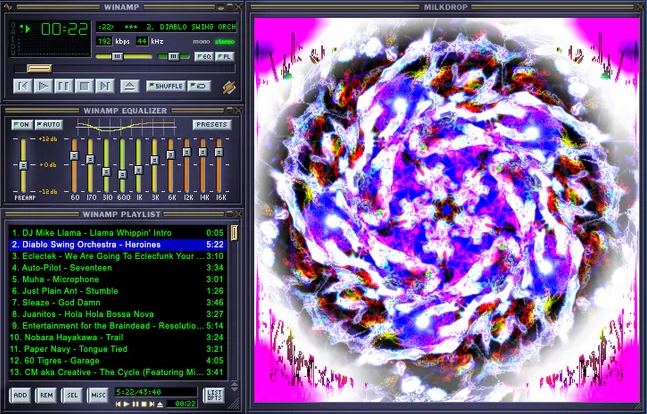Click the mini Pause icon in playlist footer
Viewport: 647px width, 414px height.
(135, 404)
